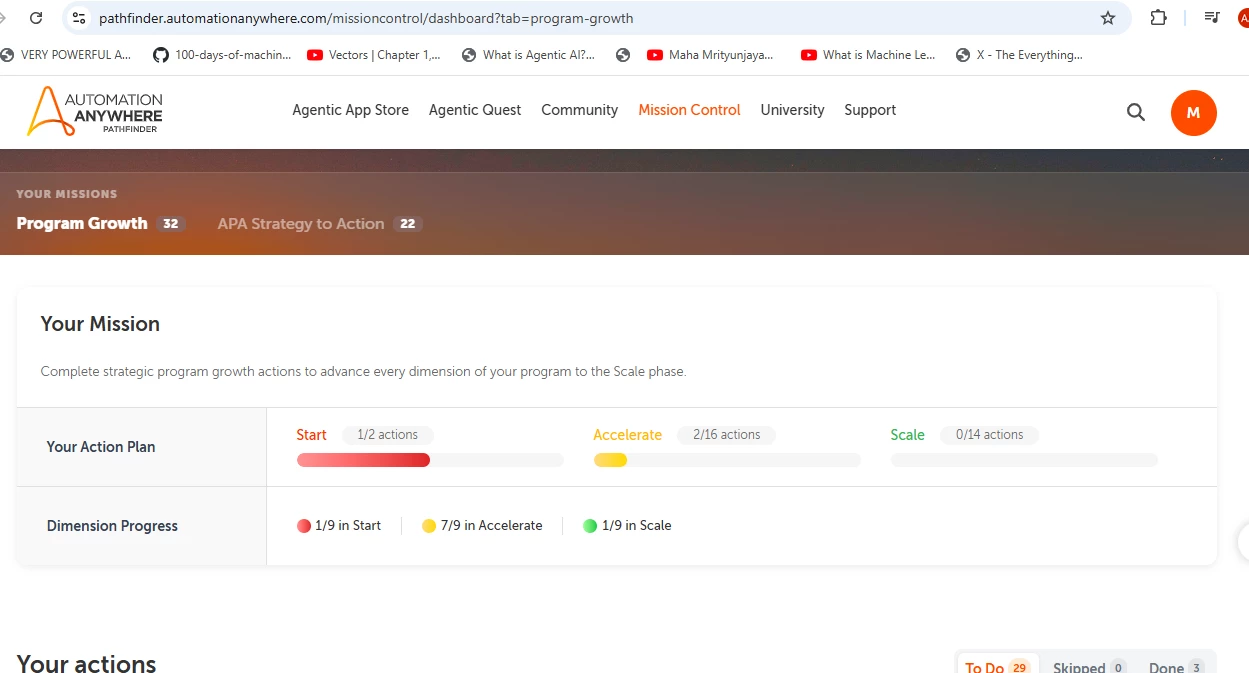Viewport: 1249px width, 673px height.
Task: Open the site information icon in address bar
Action: click(x=79, y=18)
